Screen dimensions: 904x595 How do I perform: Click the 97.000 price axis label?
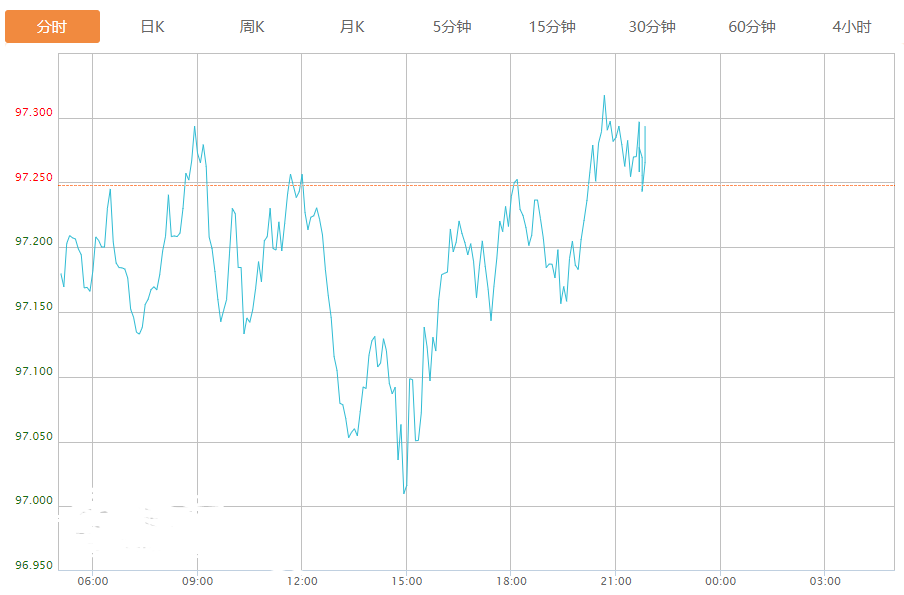(x=34, y=500)
